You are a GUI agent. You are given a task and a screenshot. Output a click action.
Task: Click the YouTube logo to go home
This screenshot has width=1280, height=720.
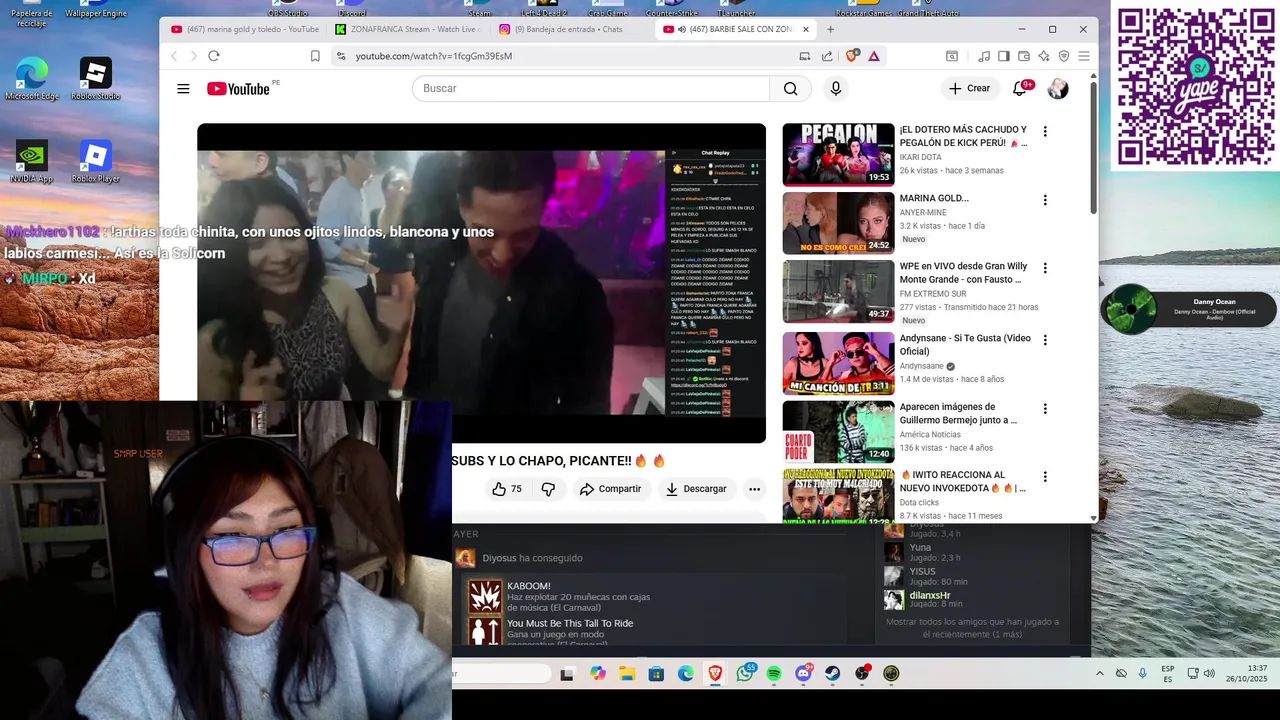238,89
